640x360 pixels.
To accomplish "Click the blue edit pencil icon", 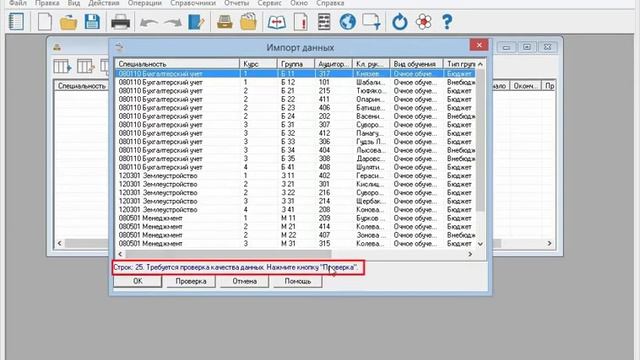I will (x=196, y=22).
